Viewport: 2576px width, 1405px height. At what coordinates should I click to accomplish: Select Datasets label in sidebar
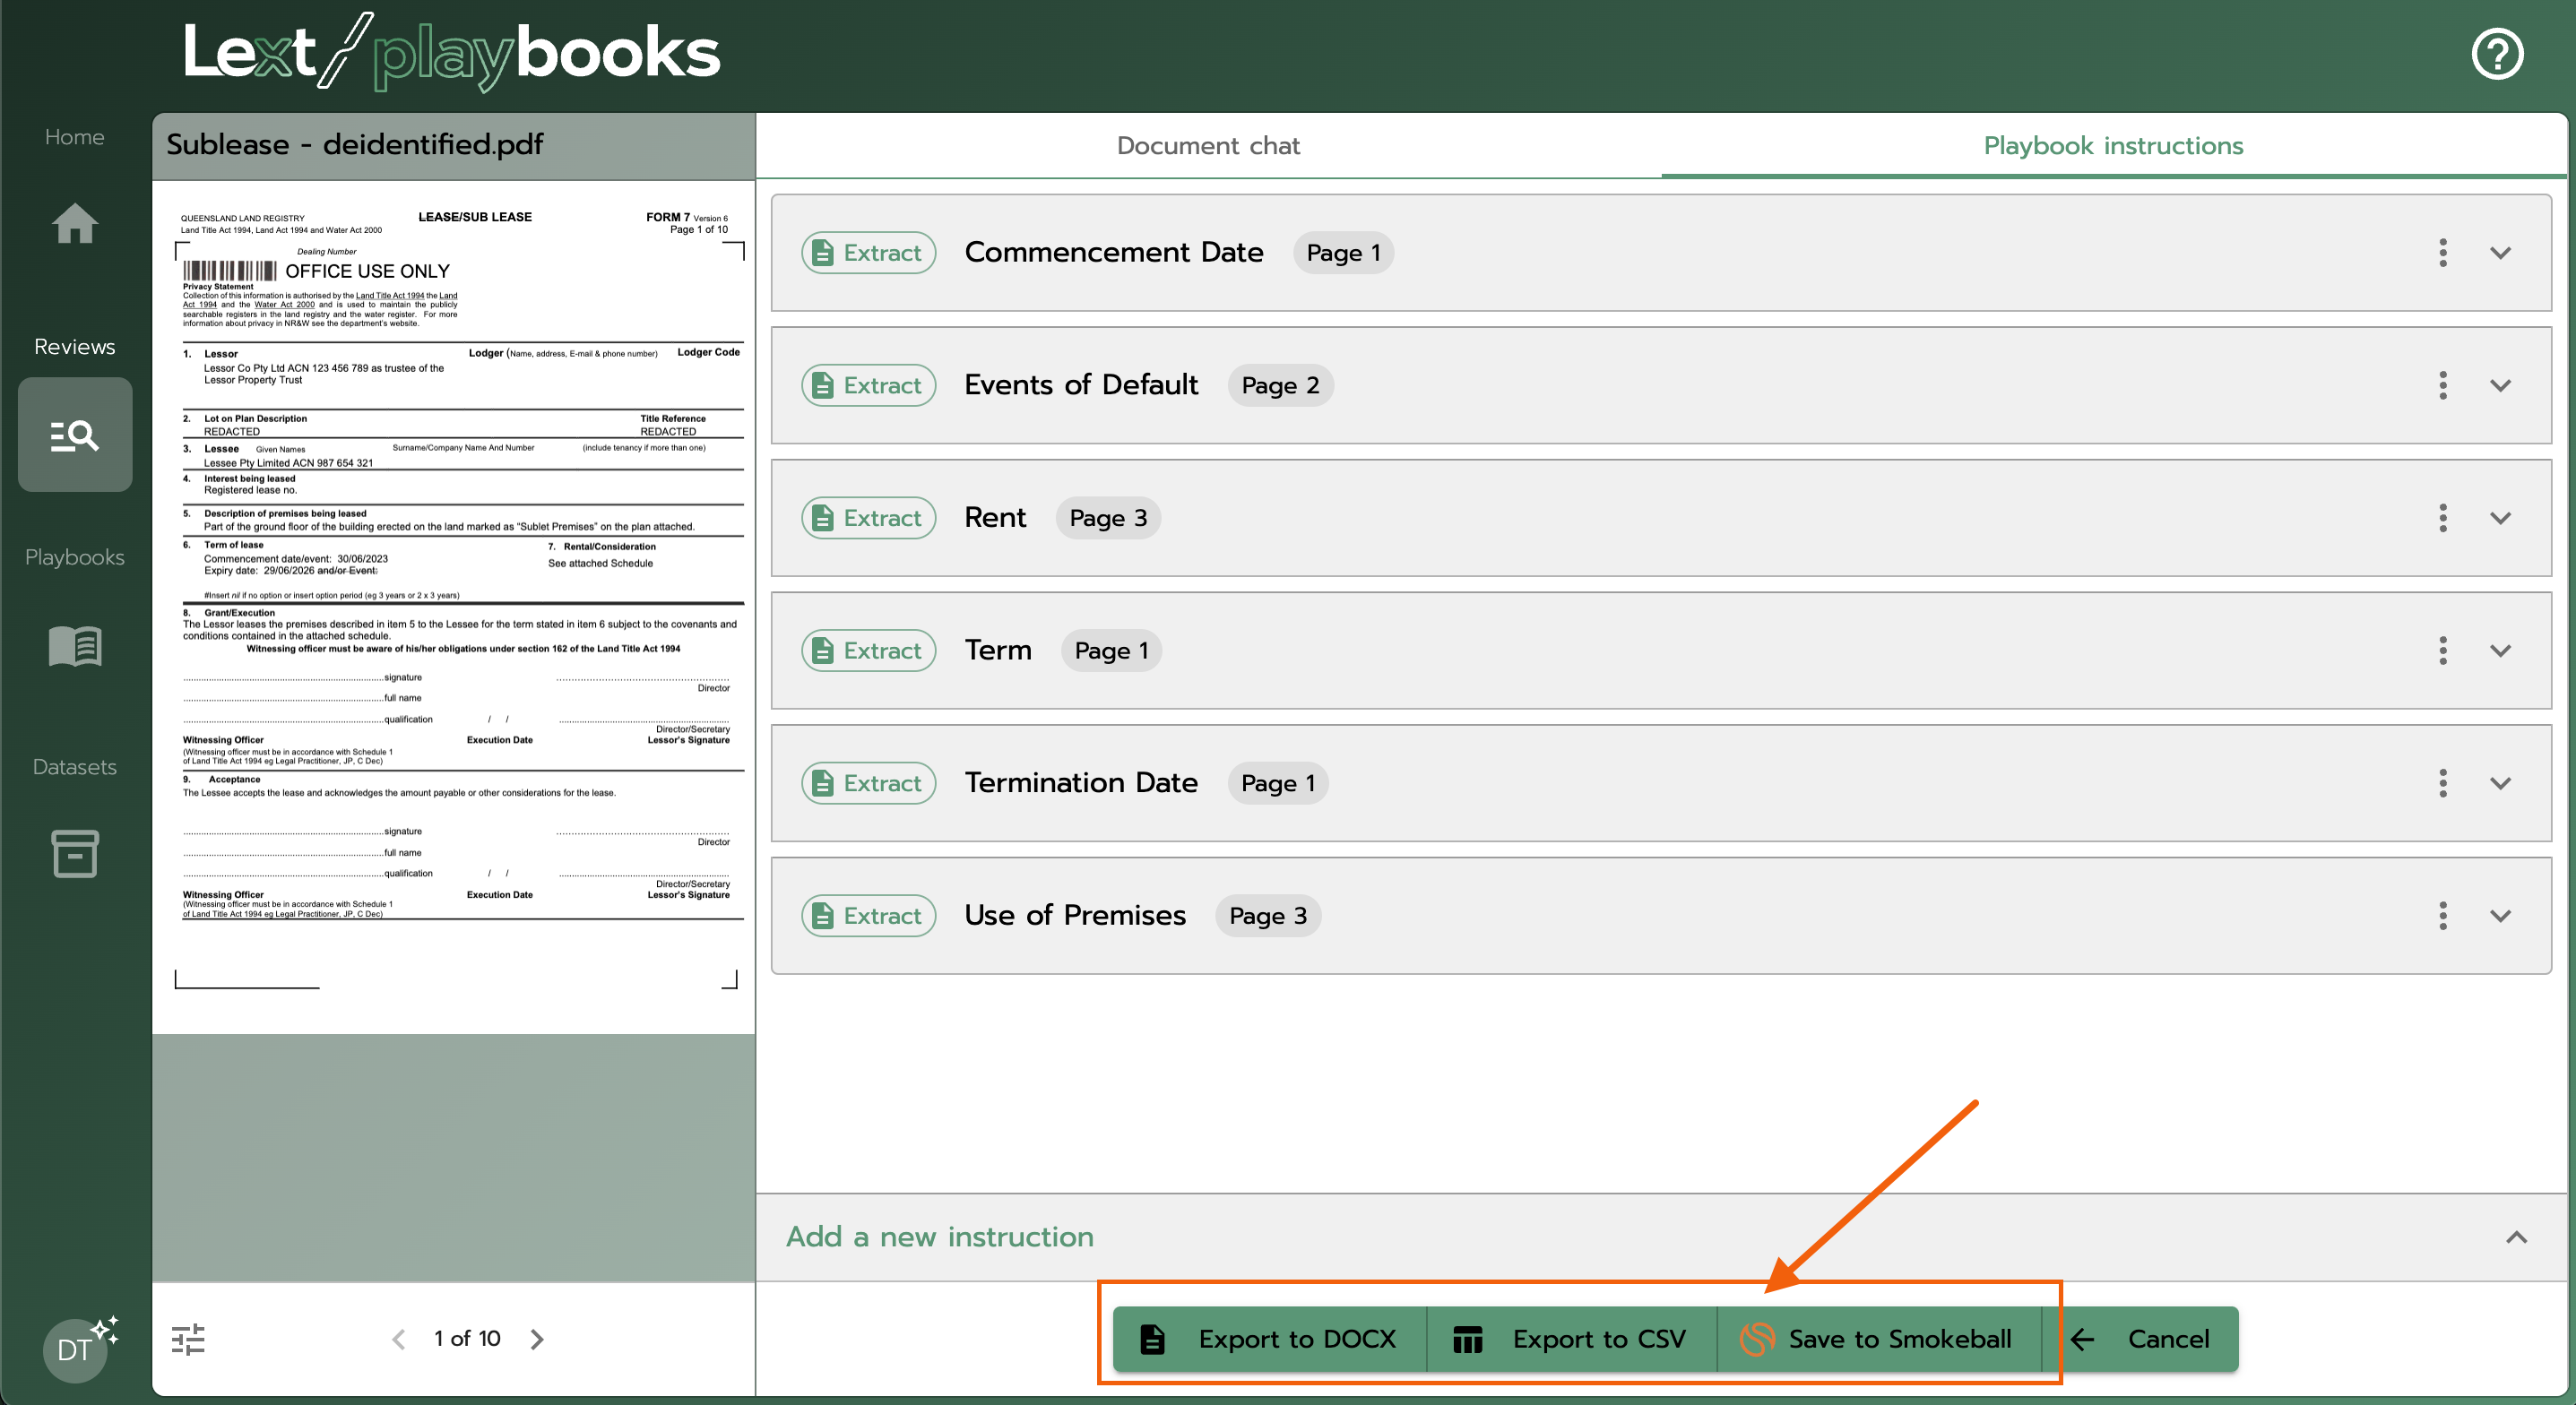tap(74, 767)
